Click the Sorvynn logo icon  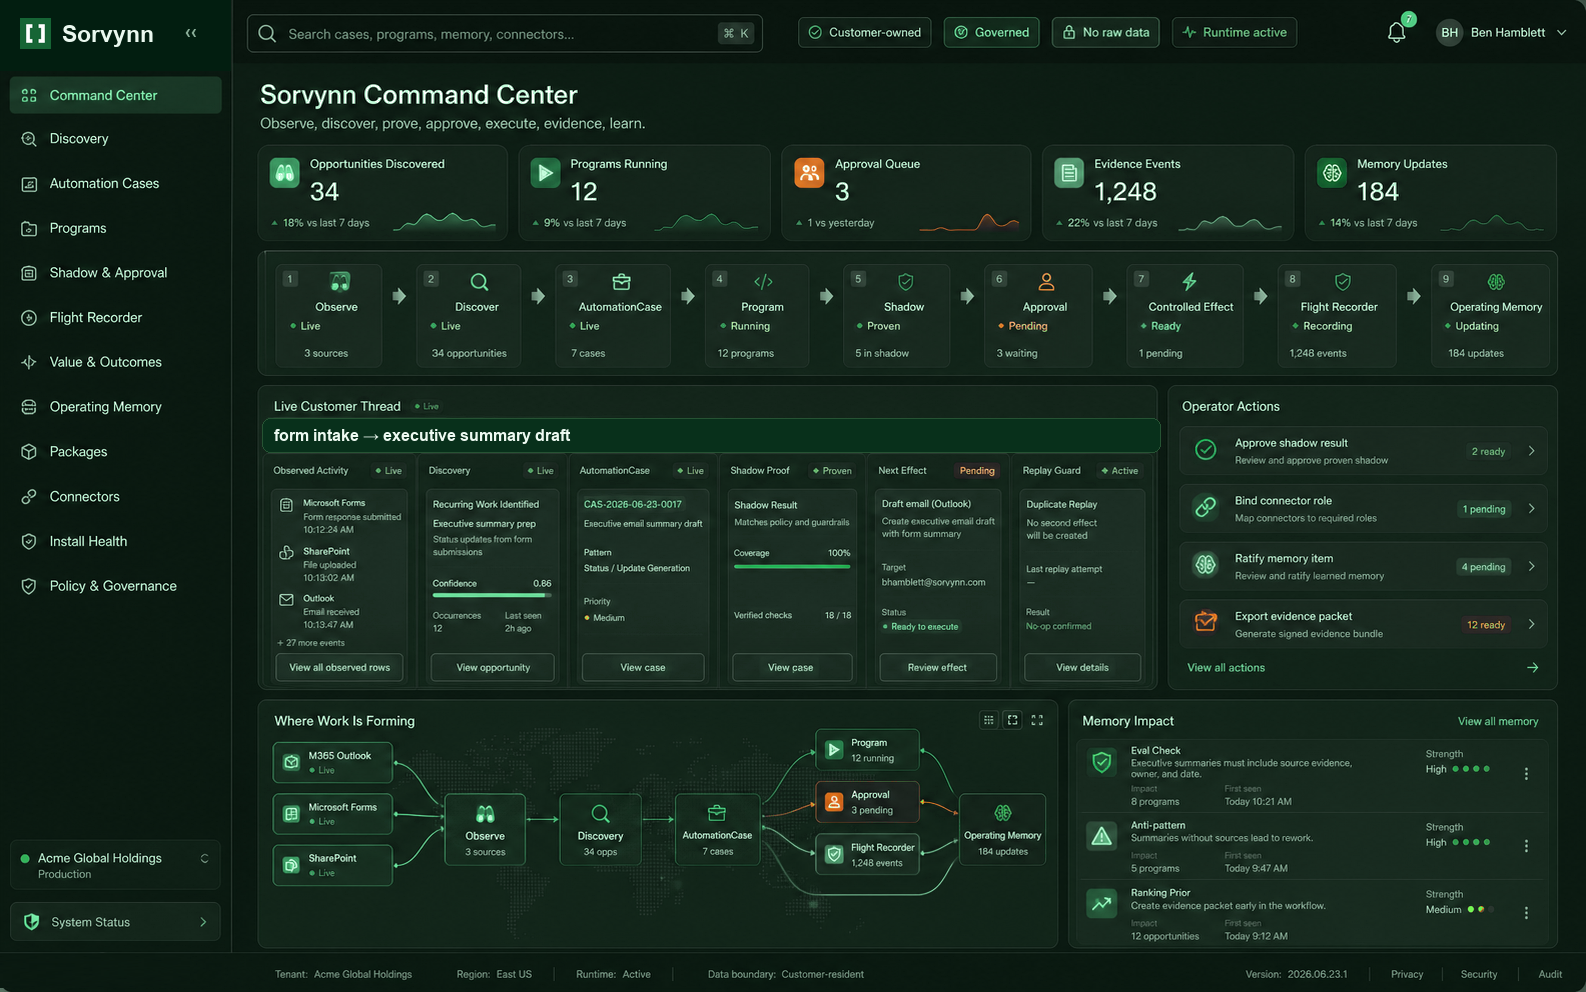(x=36, y=34)
